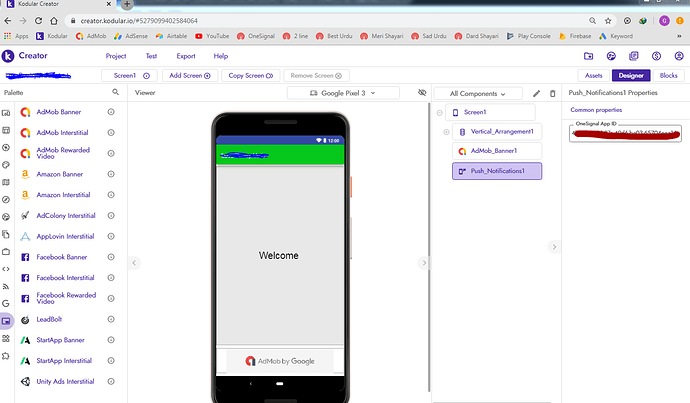
Task: Open info for Amazon Banner component
Action: [111, 174]
